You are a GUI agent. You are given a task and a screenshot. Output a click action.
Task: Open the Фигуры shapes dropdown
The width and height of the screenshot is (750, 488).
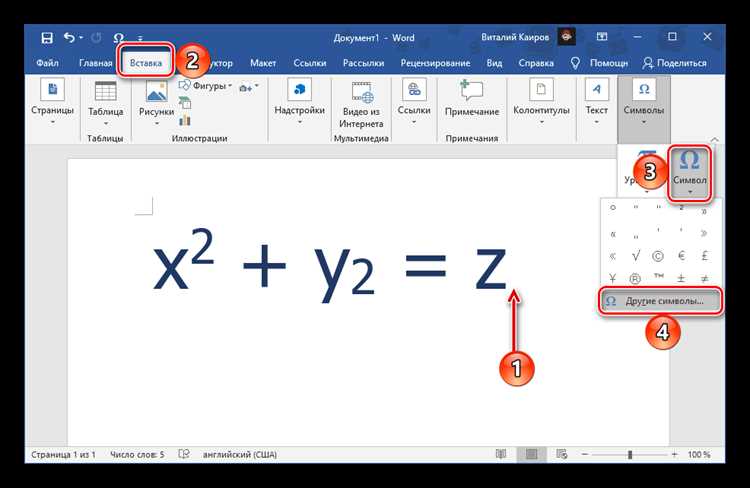[206, 86]
